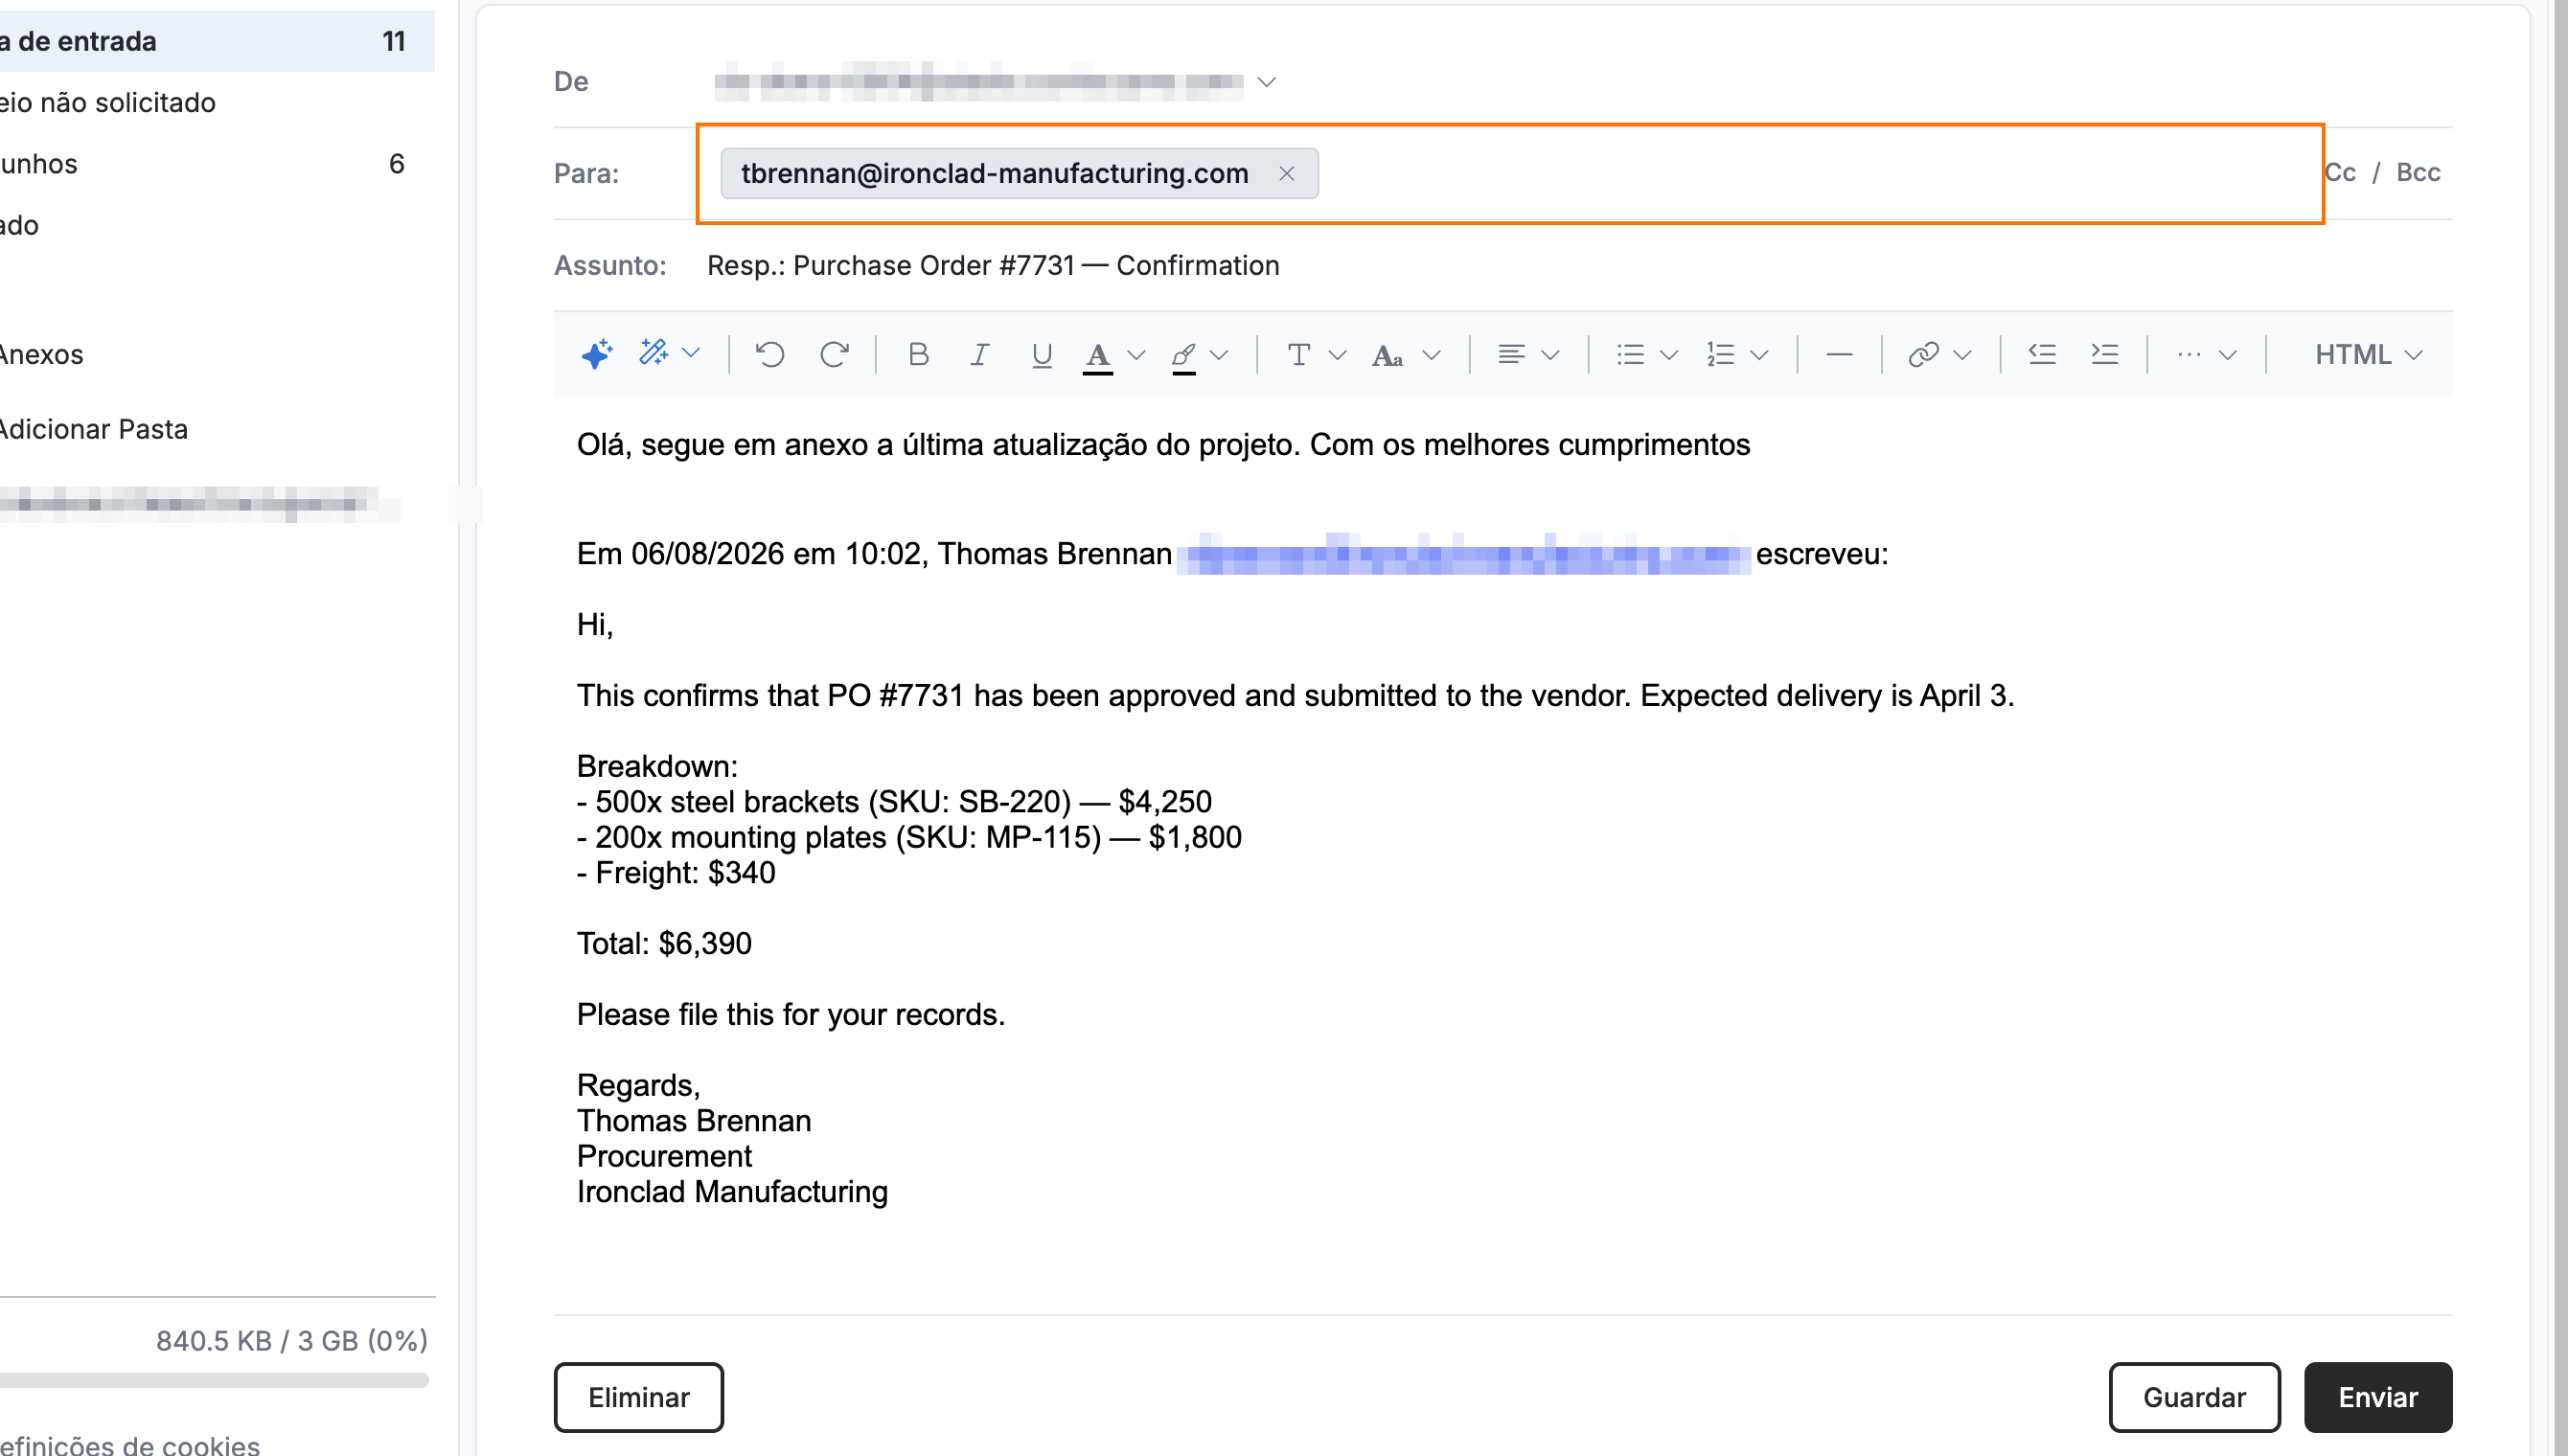
Task: Click the undo arrow icon
Action: point(770,354)
